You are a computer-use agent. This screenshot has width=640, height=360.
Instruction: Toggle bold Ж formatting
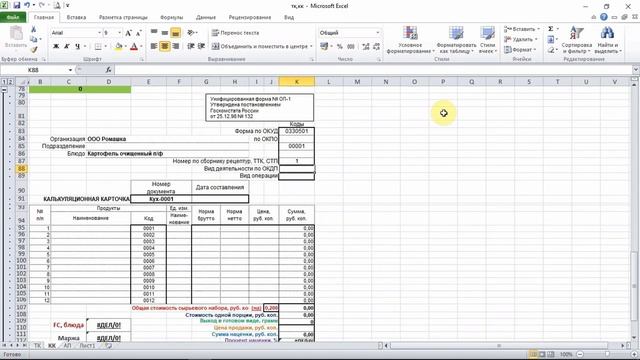click(x=56, y=46)
